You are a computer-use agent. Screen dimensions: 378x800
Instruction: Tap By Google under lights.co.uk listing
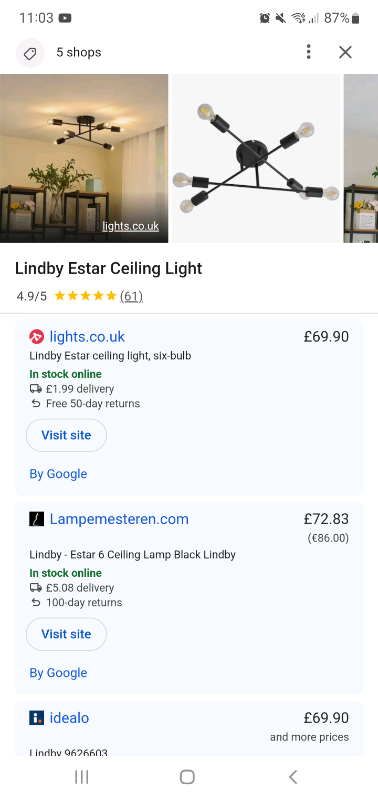[58, 474]
